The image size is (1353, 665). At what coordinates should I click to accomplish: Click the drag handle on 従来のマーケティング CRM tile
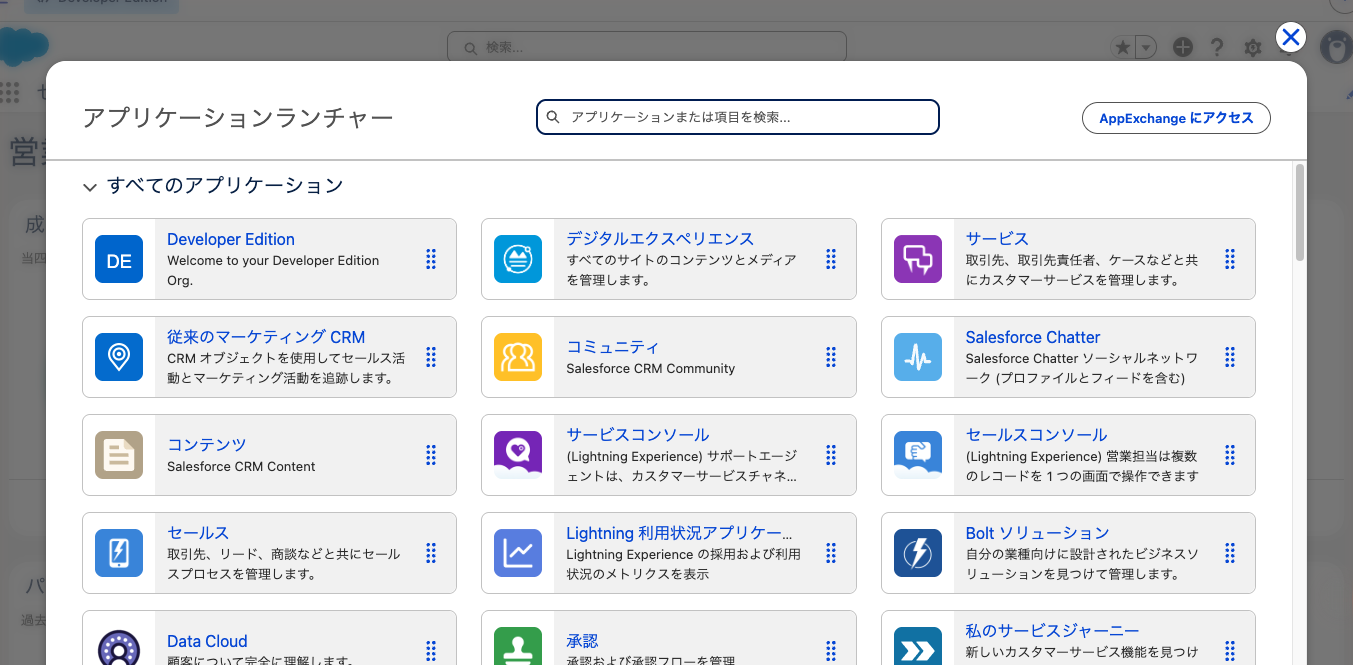tap(431, 357)
